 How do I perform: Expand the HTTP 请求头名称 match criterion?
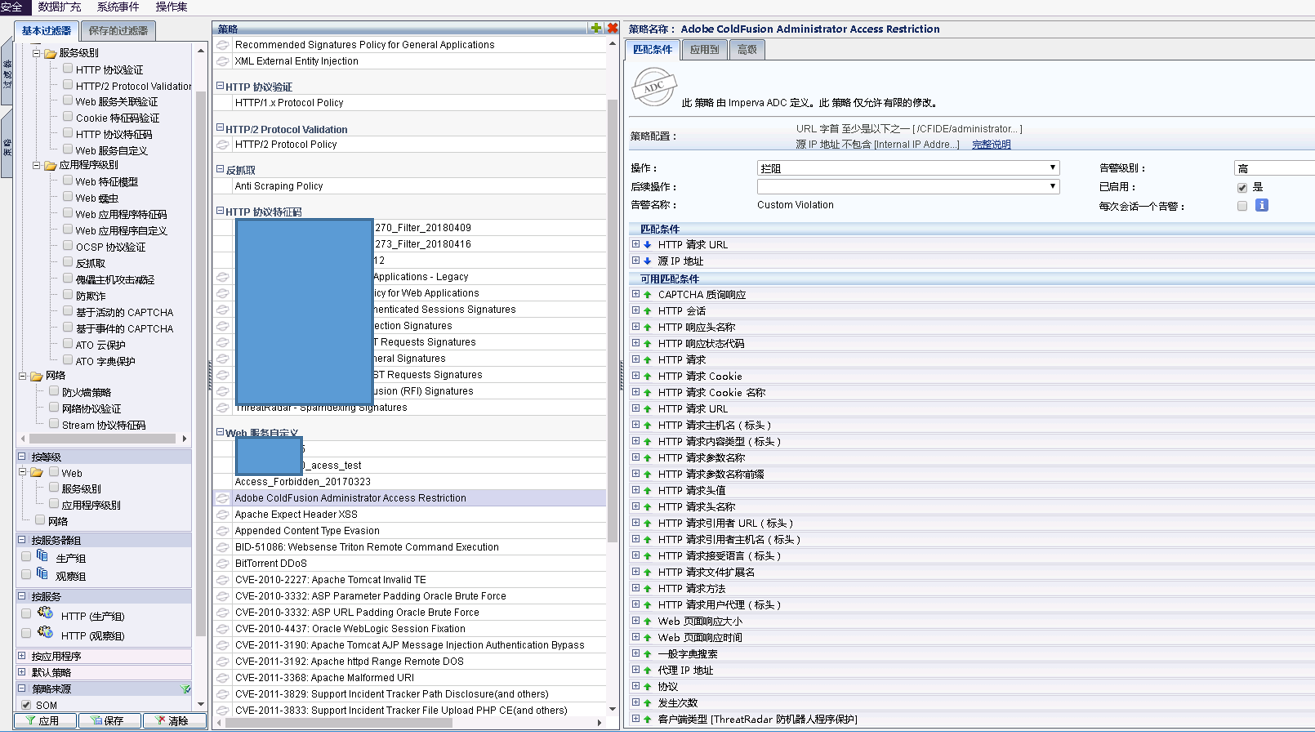(635, 507)
